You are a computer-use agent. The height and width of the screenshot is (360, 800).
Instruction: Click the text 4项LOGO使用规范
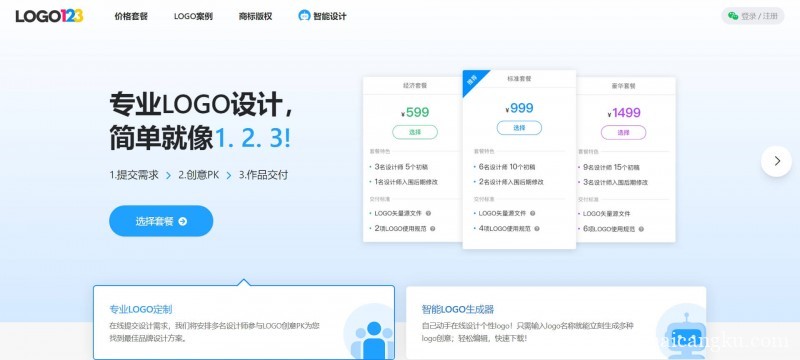[x=505, y=228]
